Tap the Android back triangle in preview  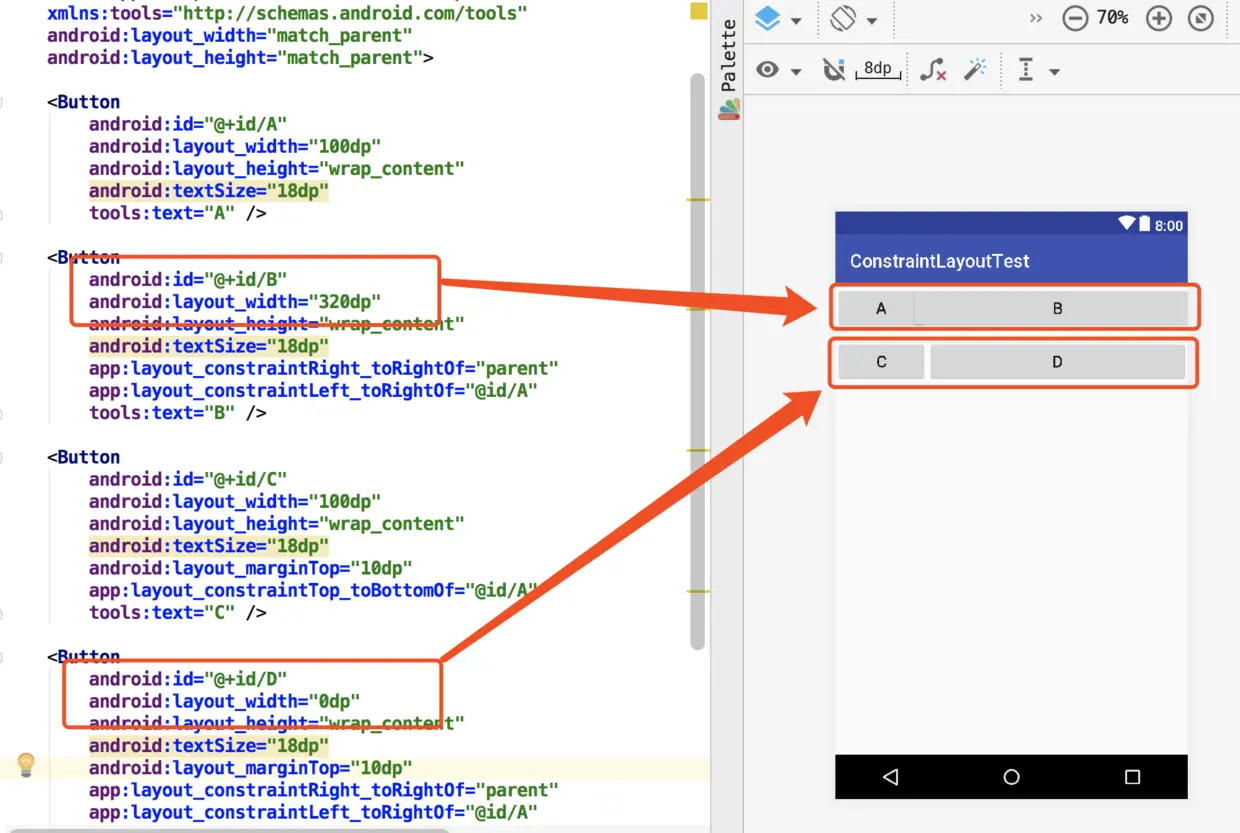tap(891, 777)
